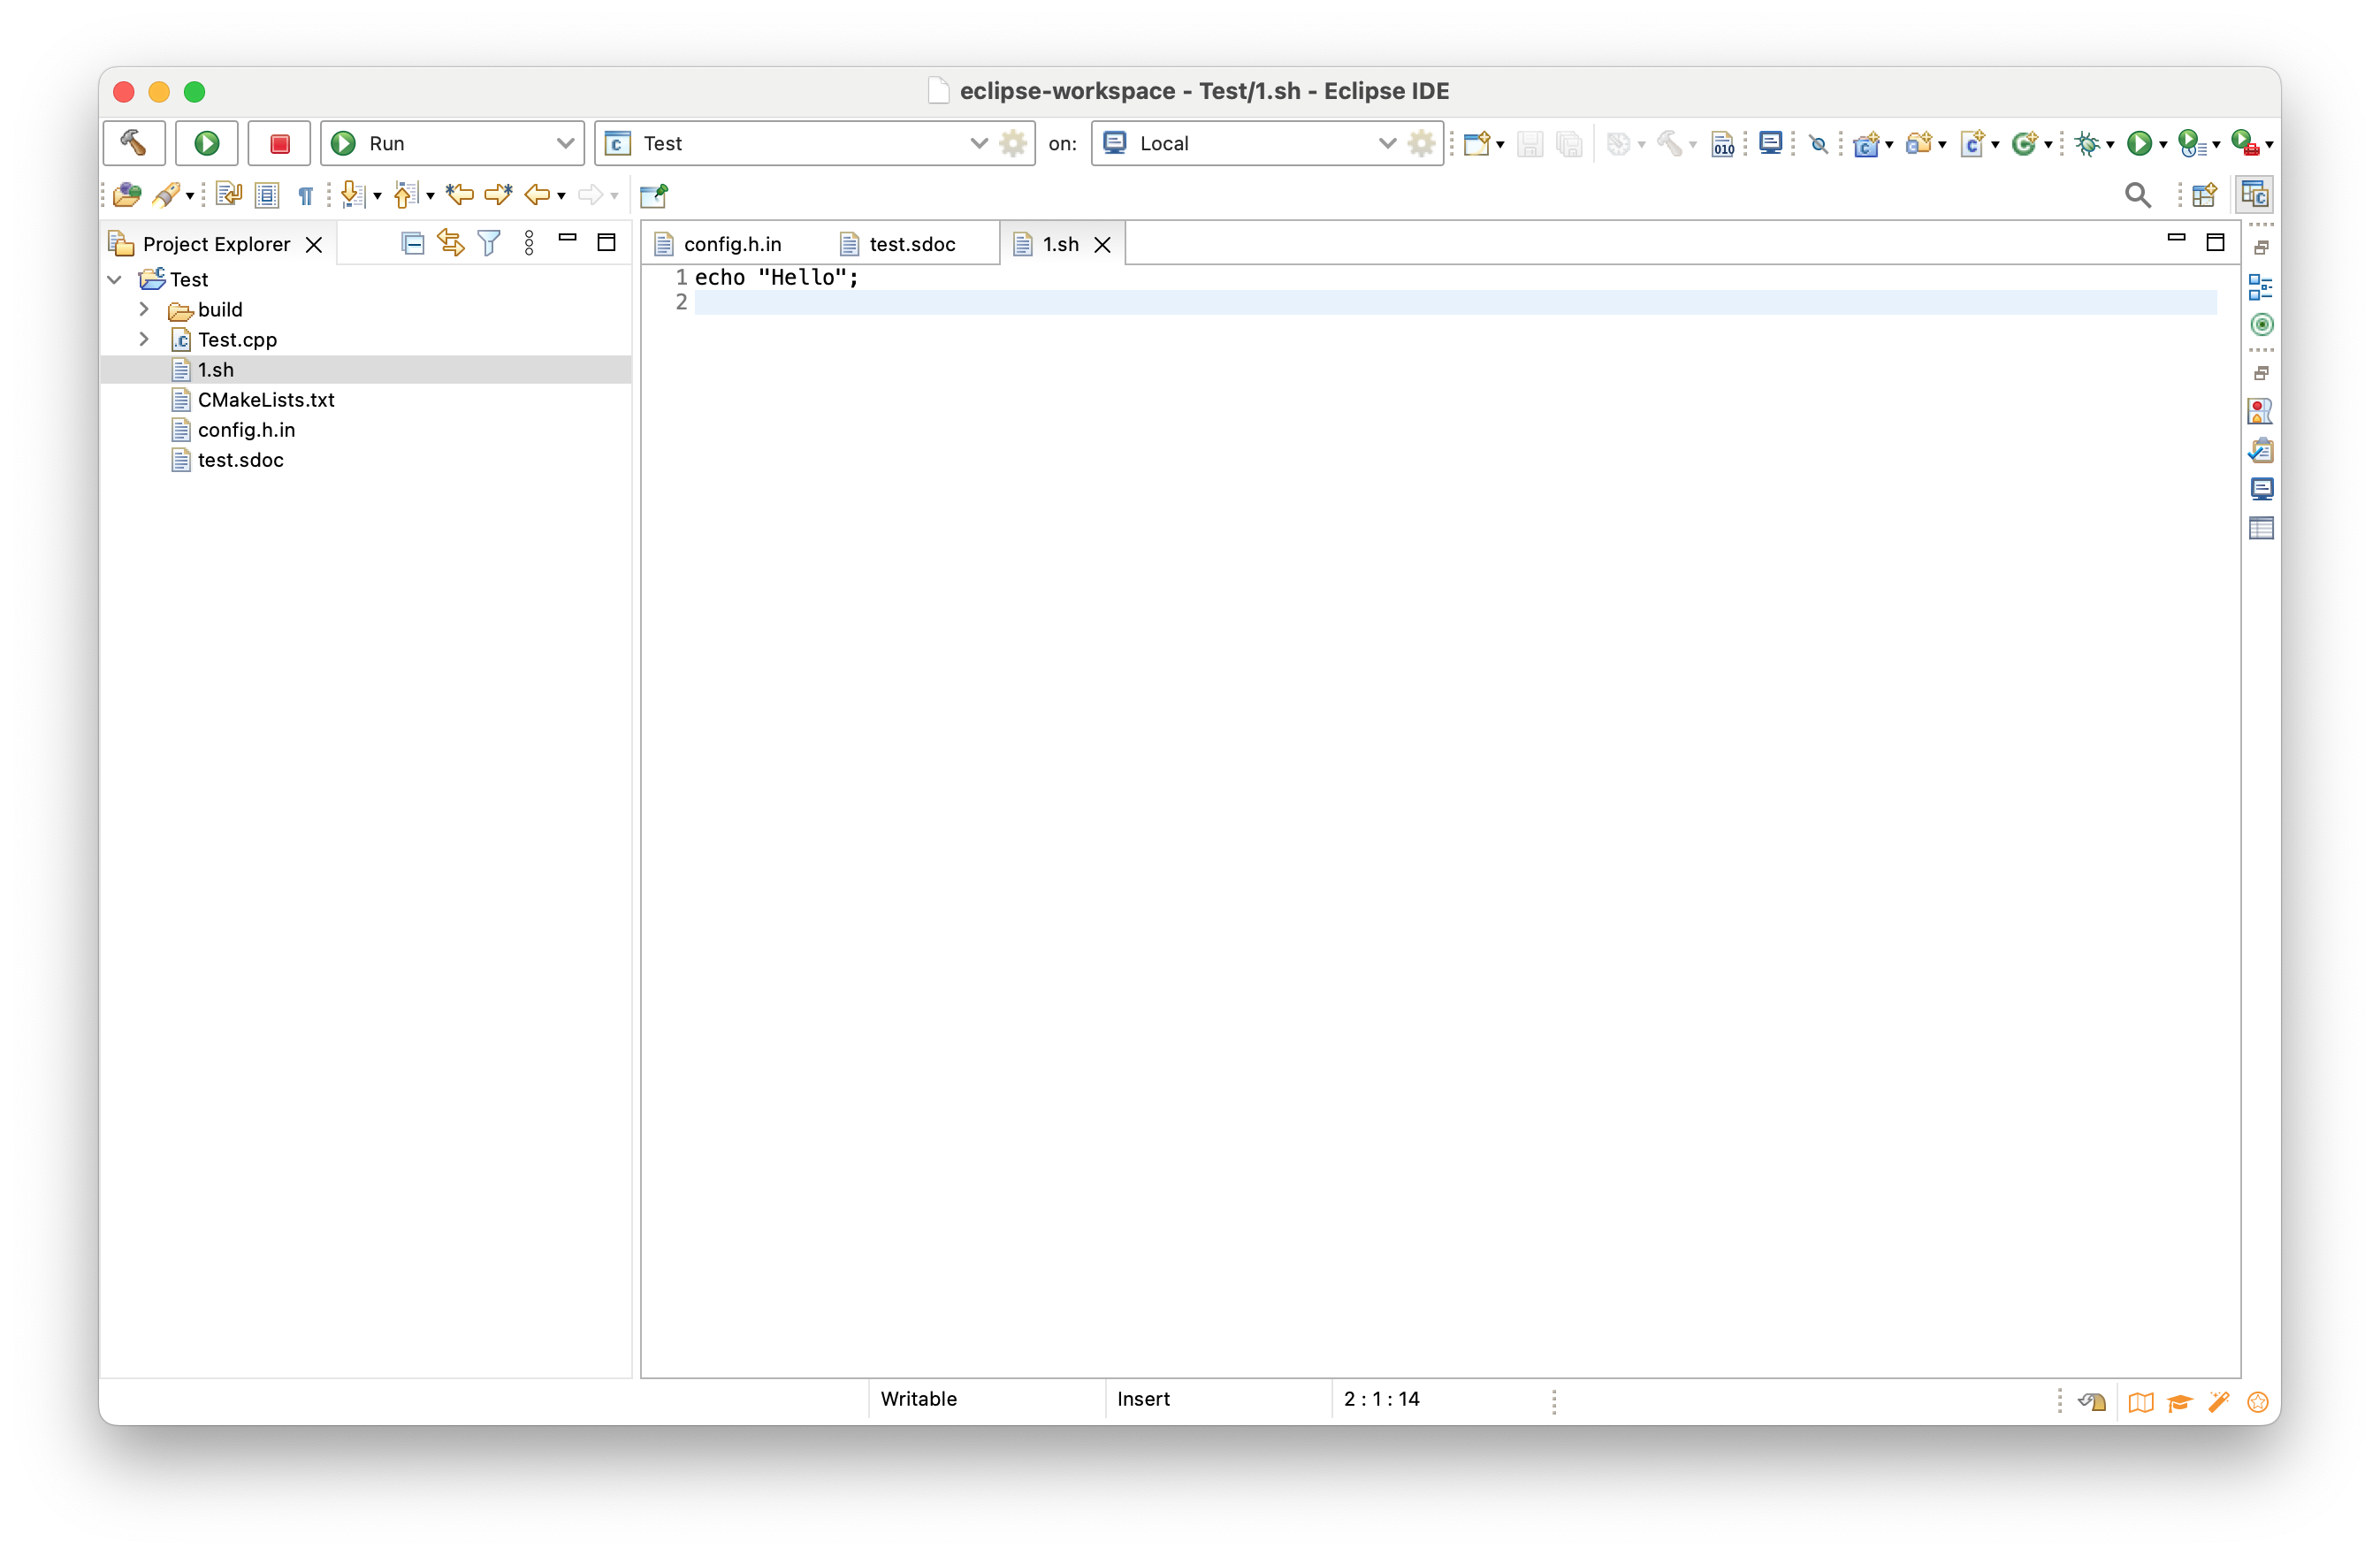Open the Search dialog via magnifier icon
The image size is (2380, 1556).
[x=2137, y=195]
